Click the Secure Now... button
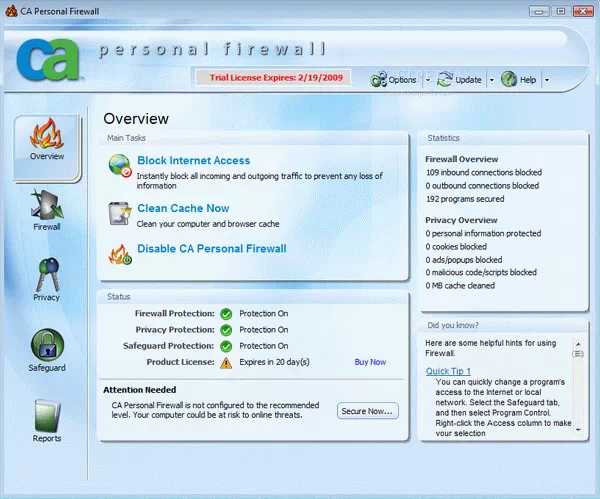Viewport: 600px width, 499px height. [x=367, y=411]
